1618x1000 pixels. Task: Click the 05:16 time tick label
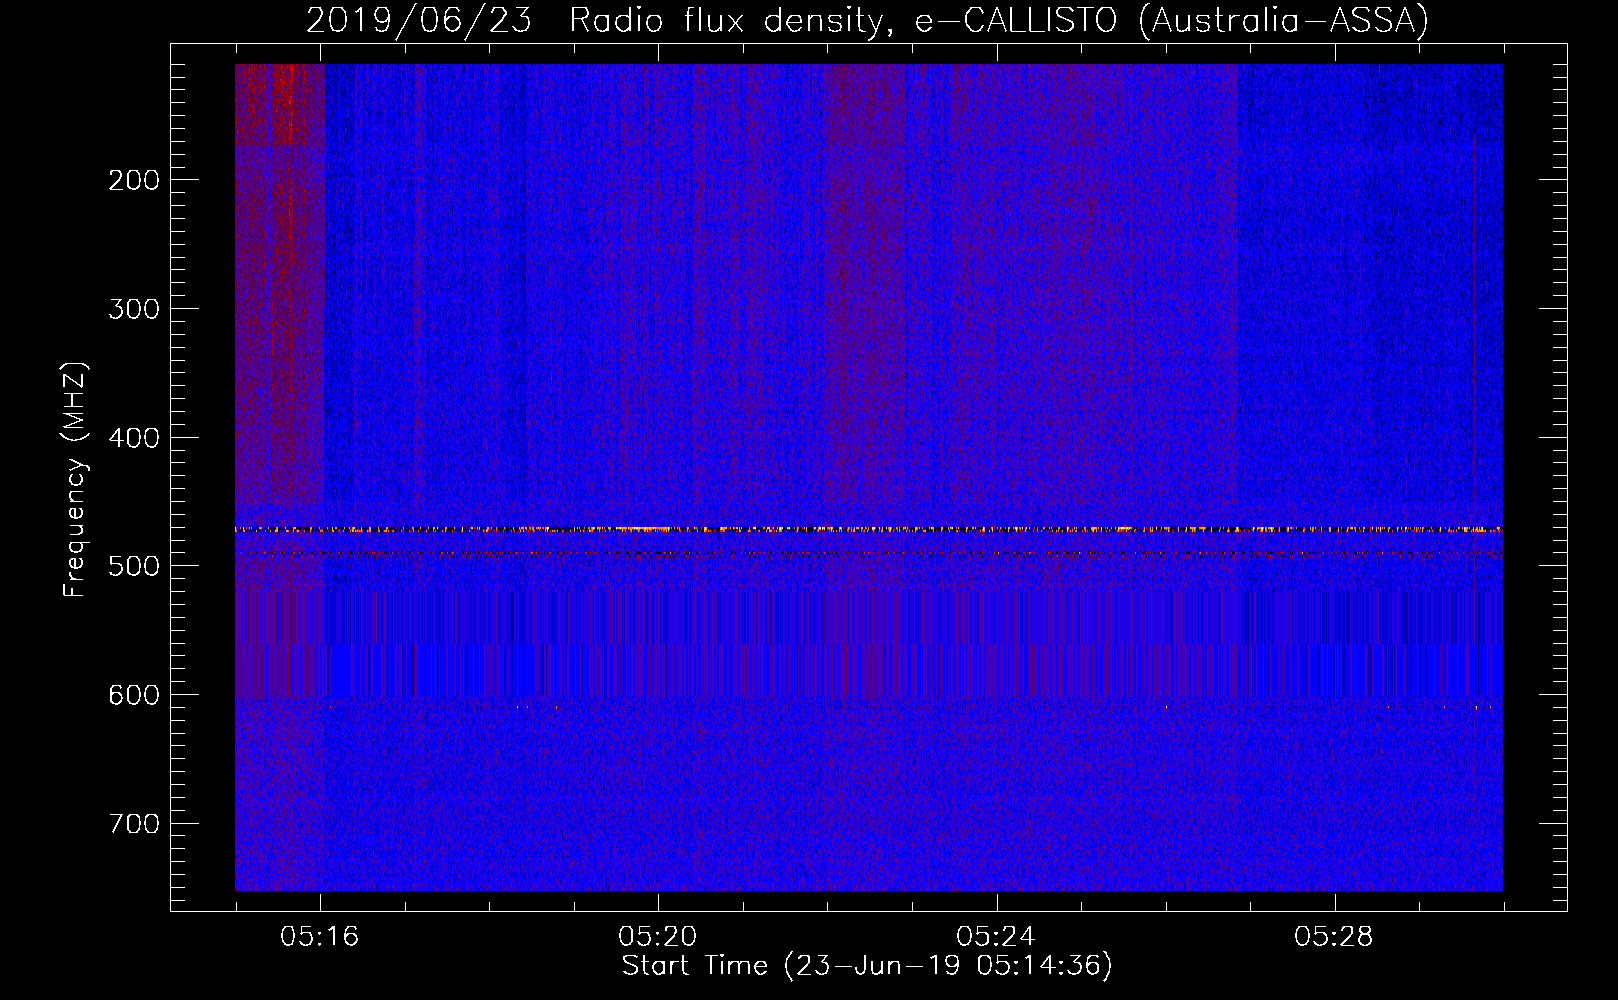[320, 937]
